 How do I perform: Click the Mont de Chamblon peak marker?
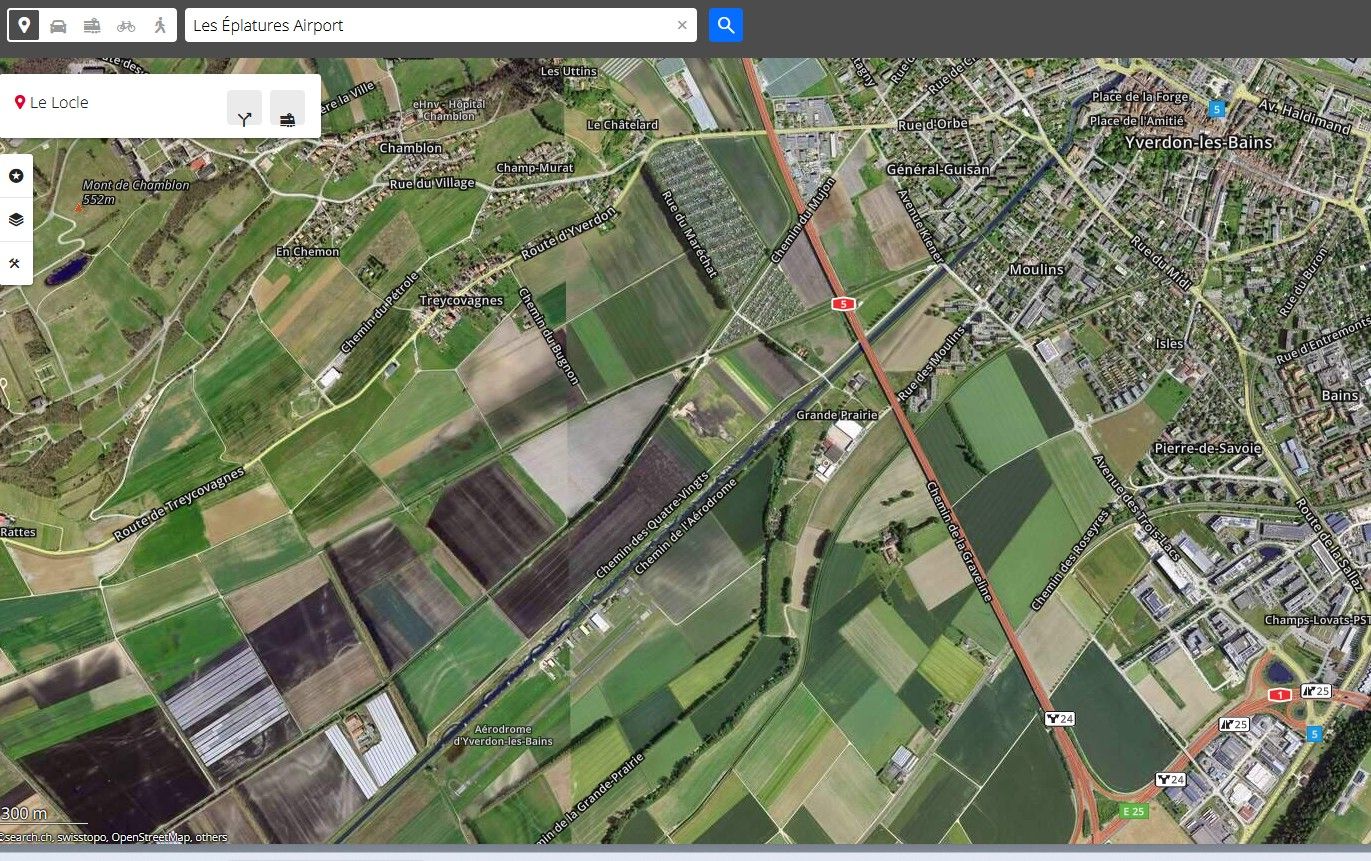pyautogui.click(x=79, y=207)
